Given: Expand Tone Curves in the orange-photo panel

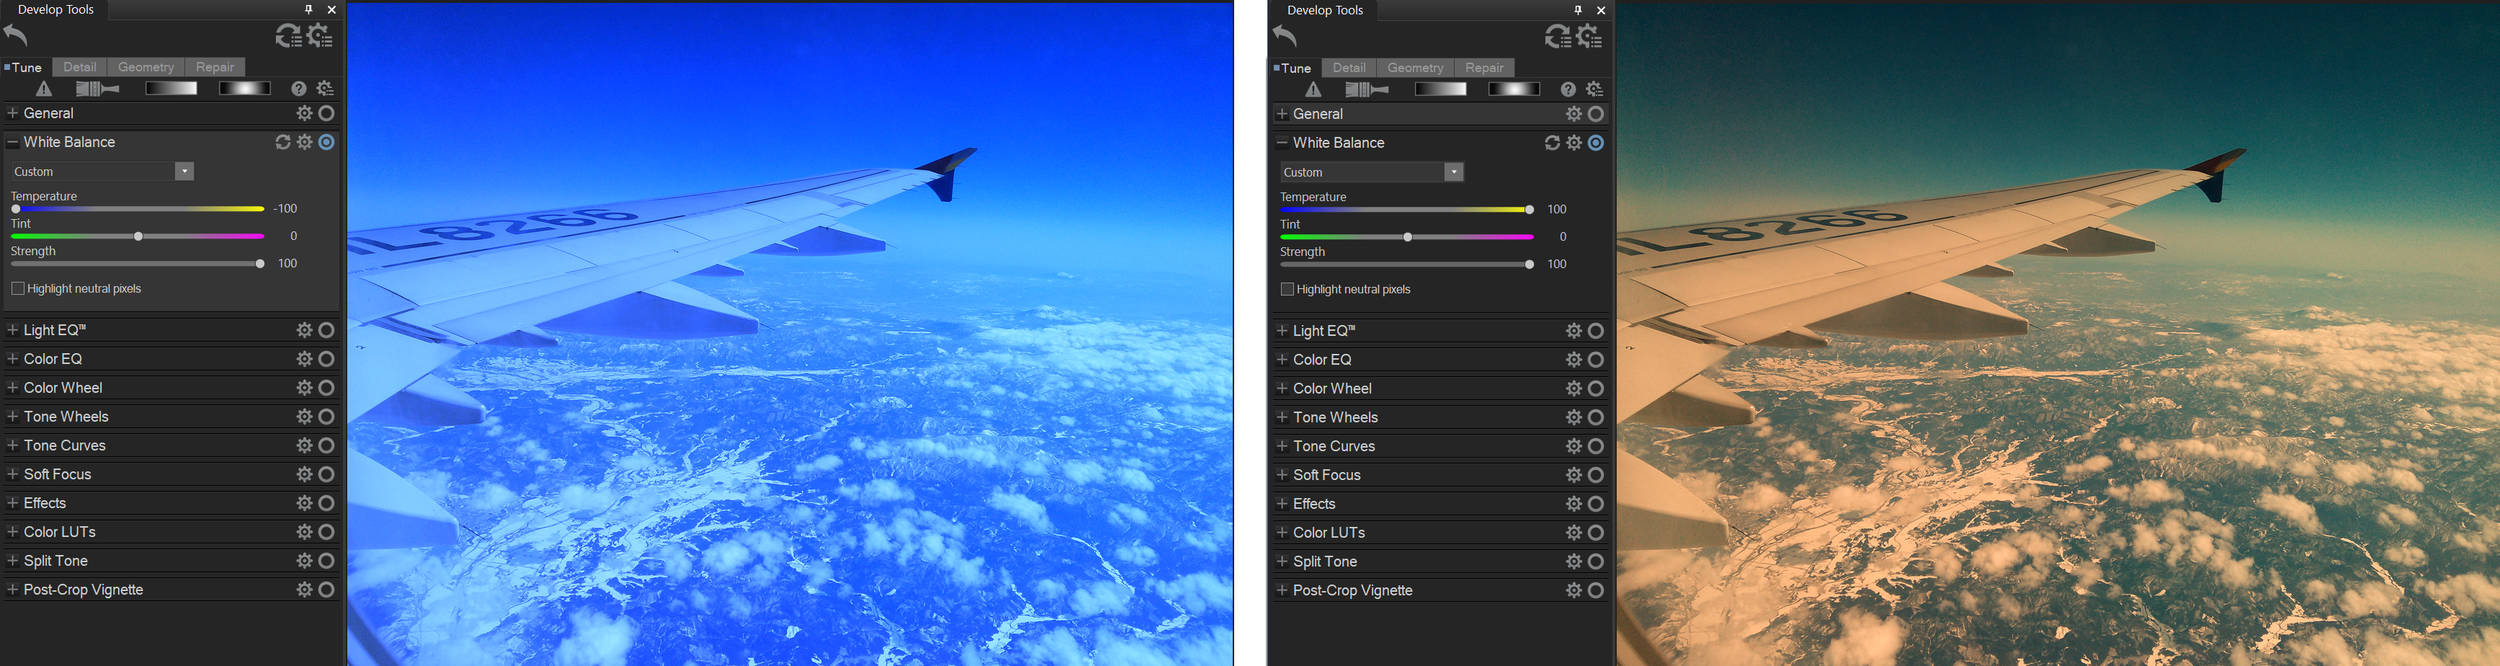Looking at the screenshot, I should click(x=1281, y=446).
